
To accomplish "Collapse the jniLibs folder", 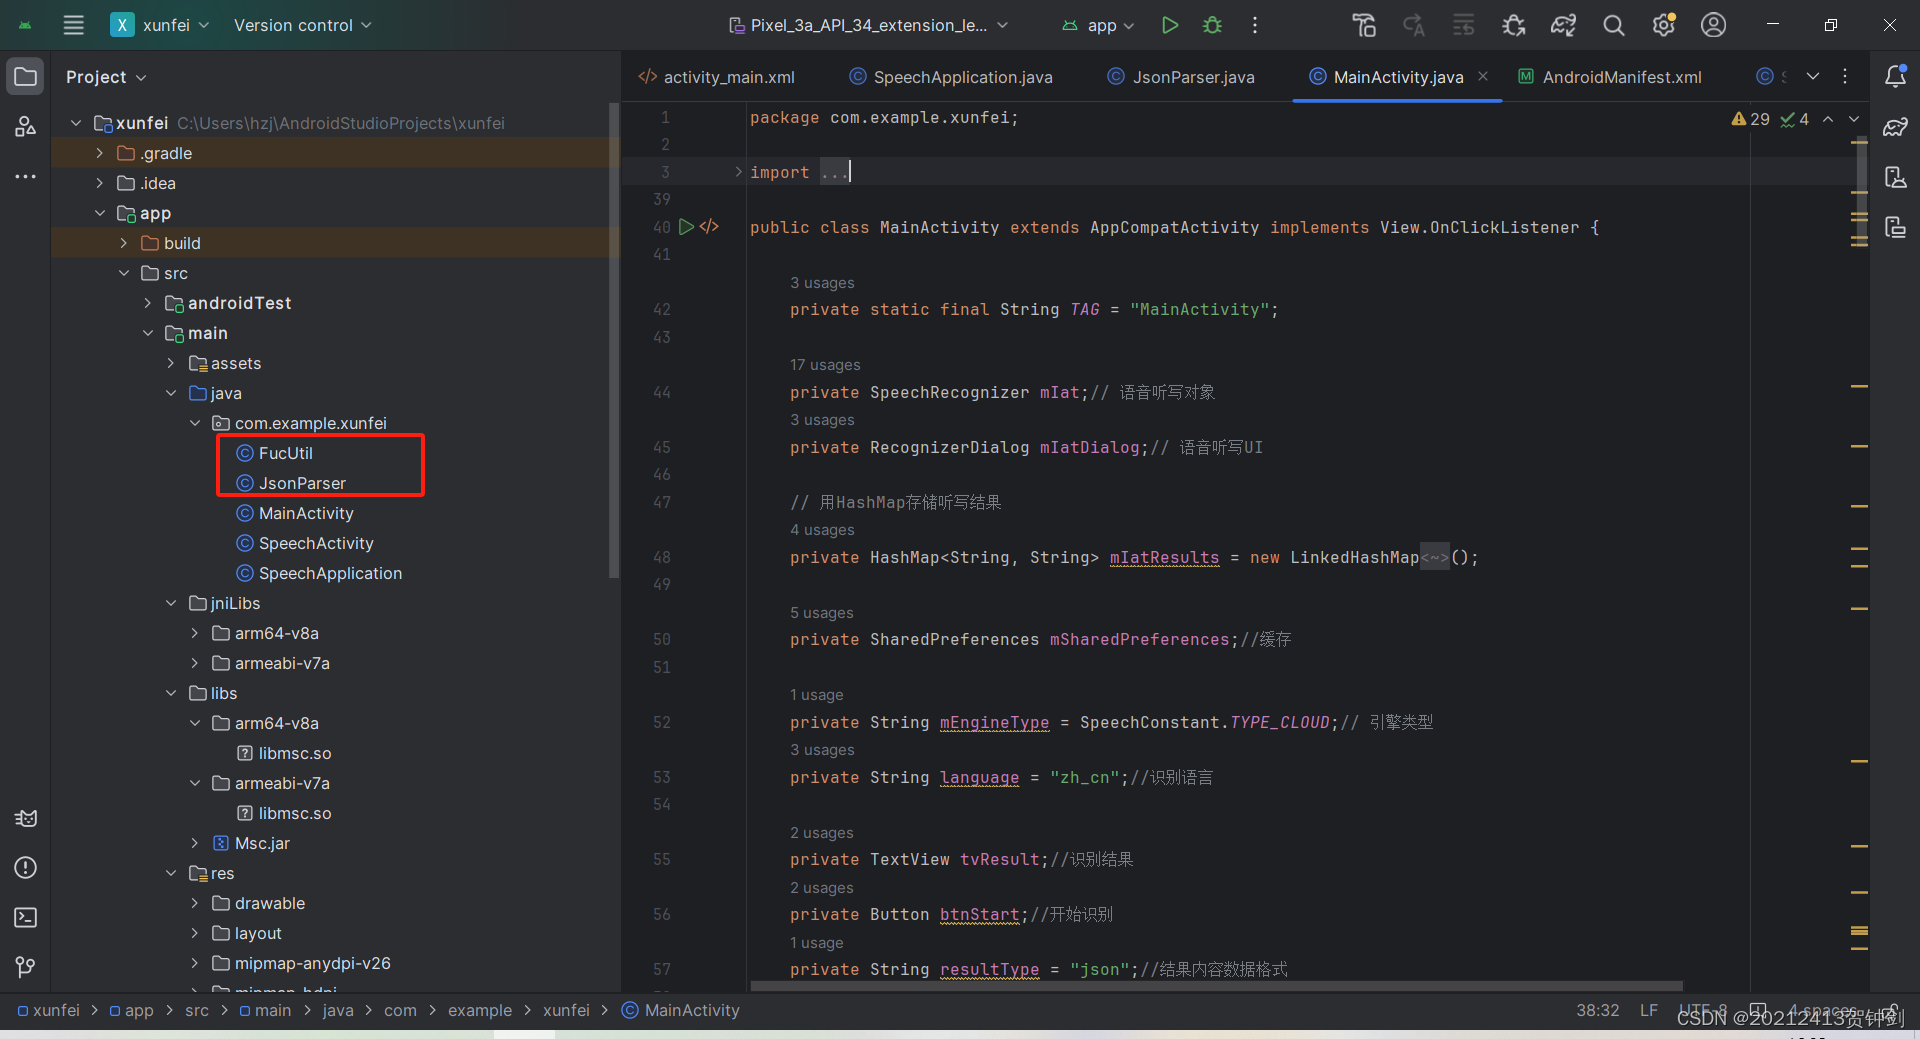I will [171, 603].
